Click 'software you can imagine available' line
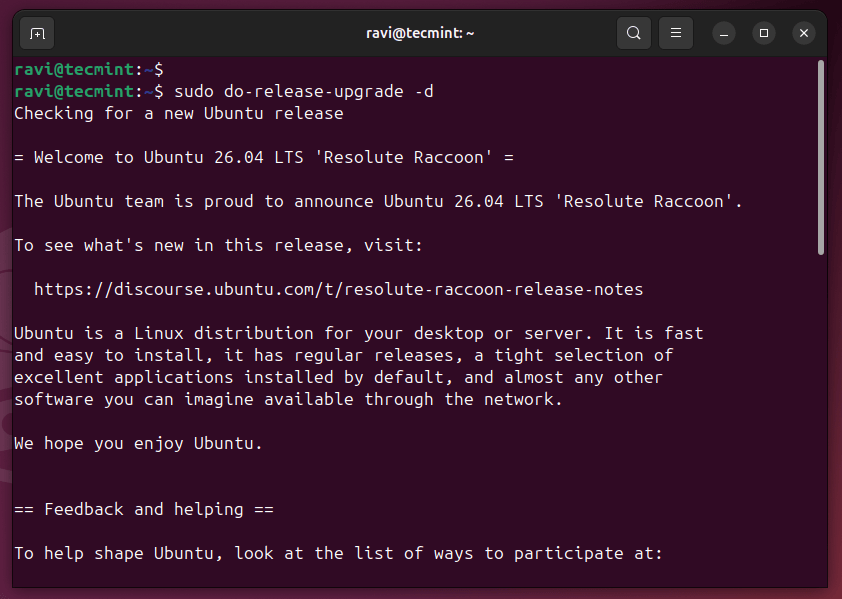The image size is (842, 599). (288, 400)
